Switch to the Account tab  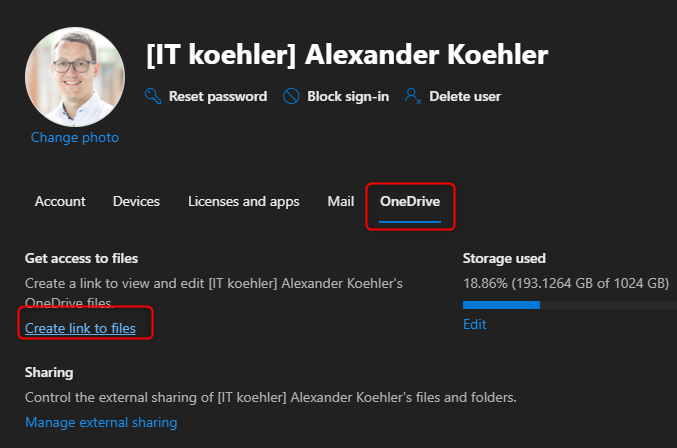(x=60, y=202)
